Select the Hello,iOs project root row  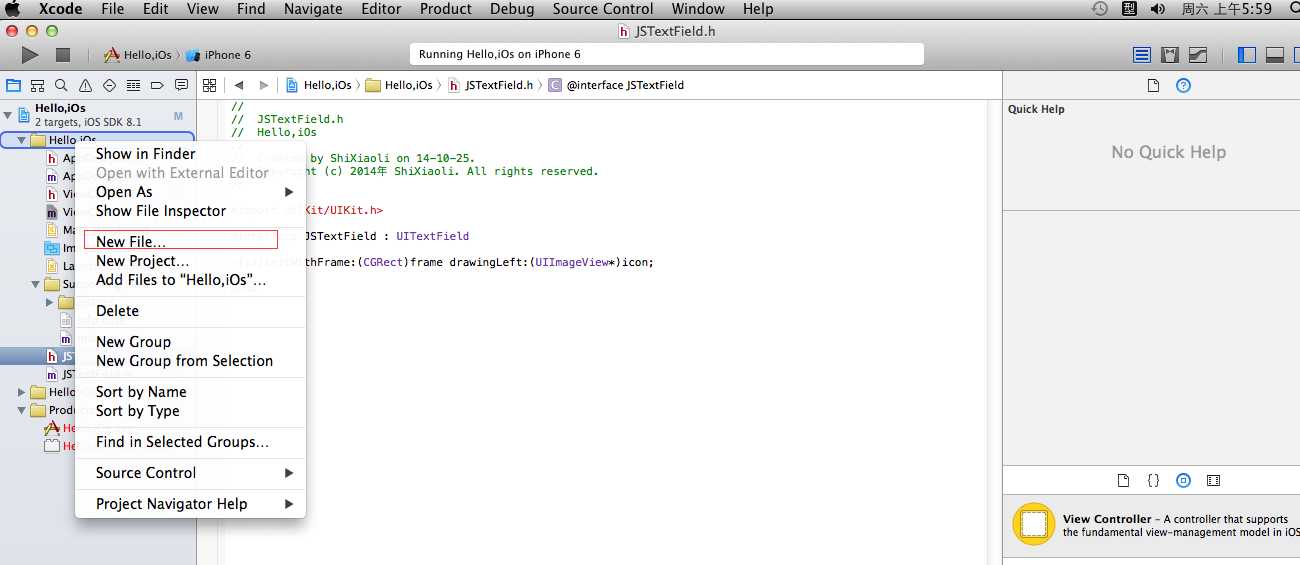98,115
